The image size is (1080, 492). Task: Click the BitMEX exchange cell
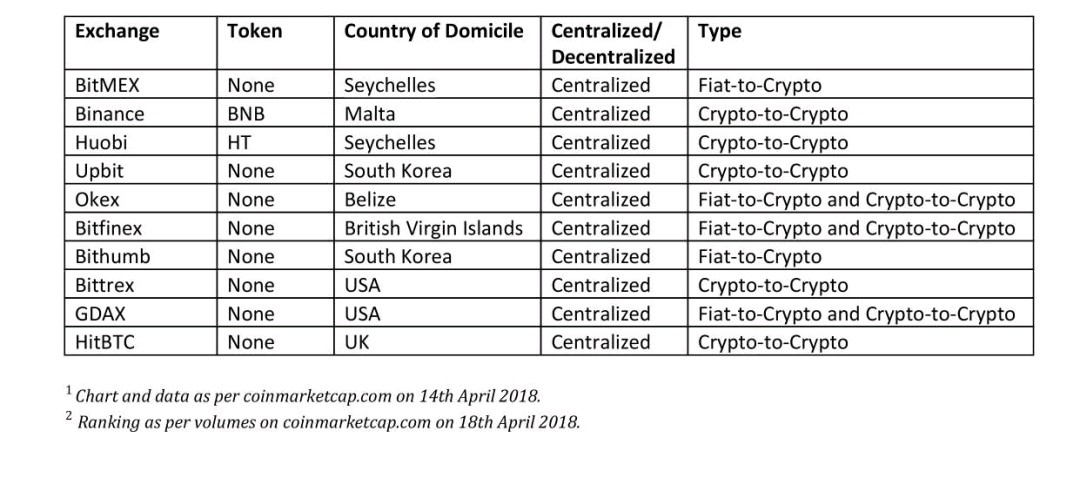107,85
